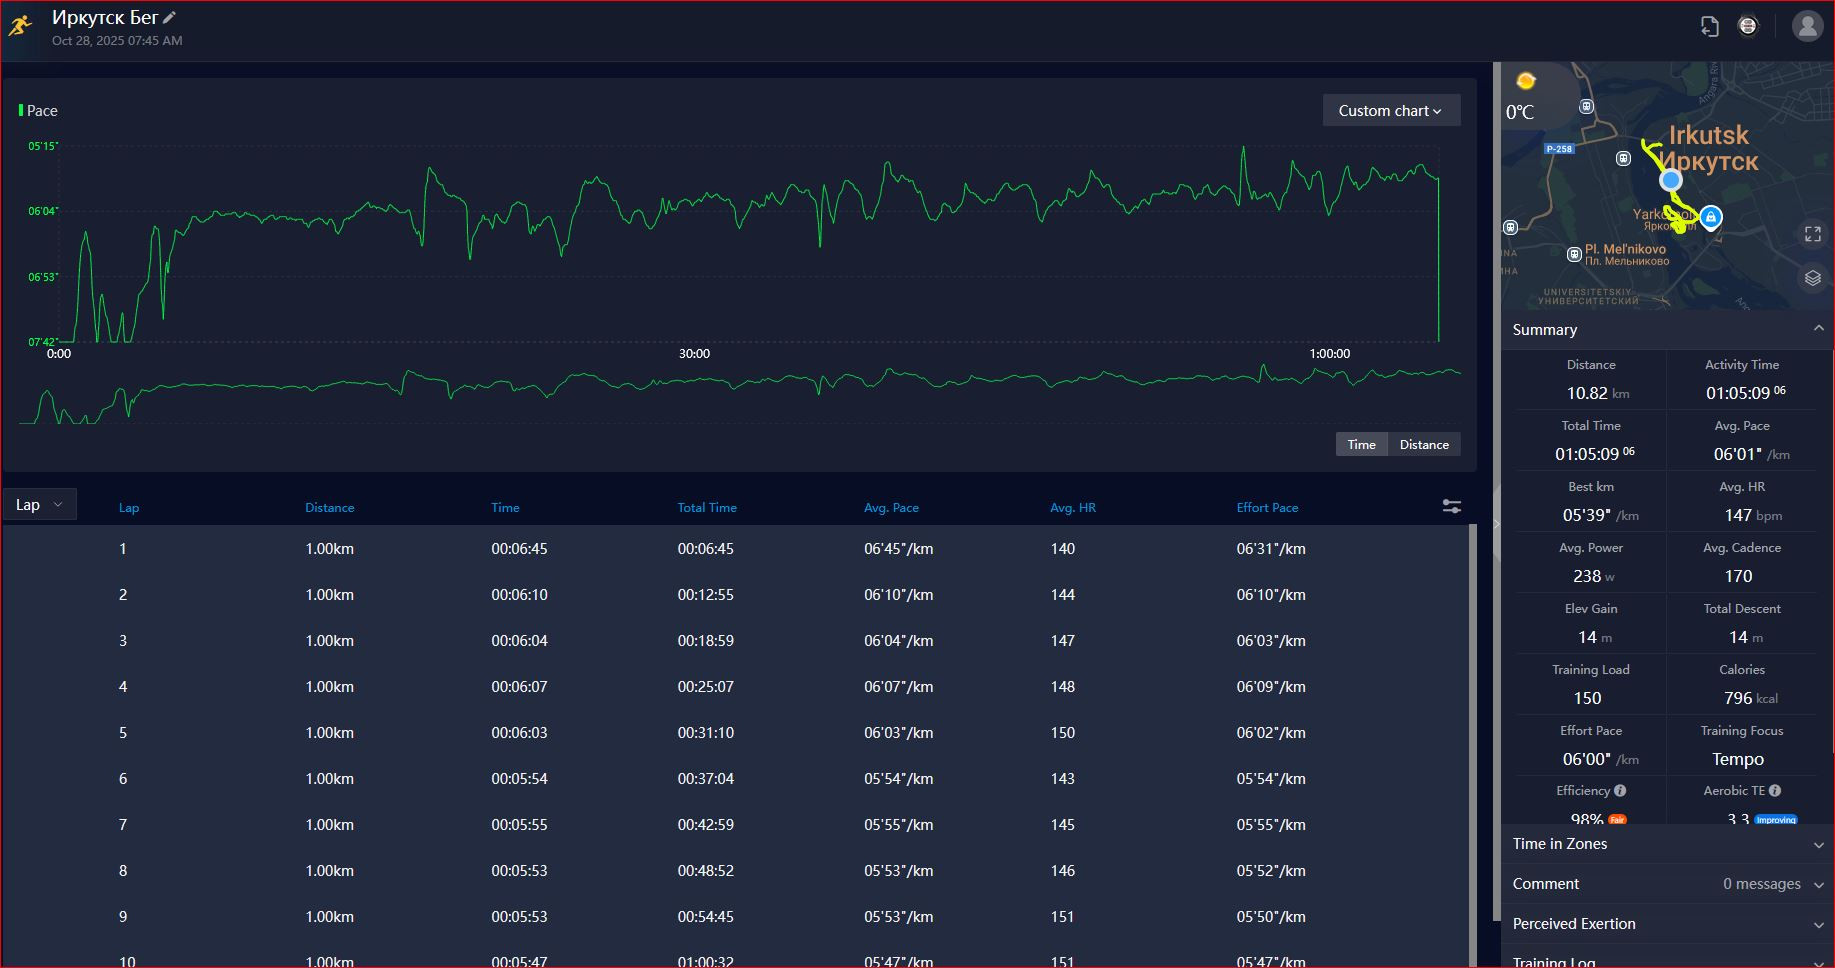Open the export file icon in header
1835x968 pixels.
click(1710, 27)
